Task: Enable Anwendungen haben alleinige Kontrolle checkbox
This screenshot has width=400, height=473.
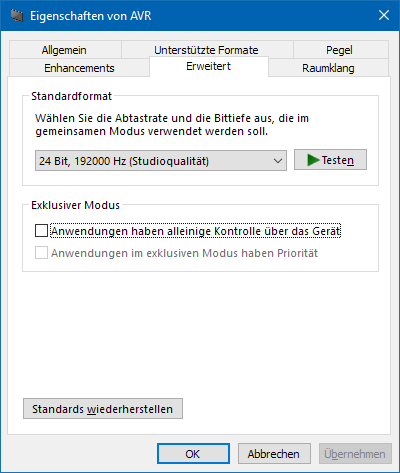Action: point(41,231)
